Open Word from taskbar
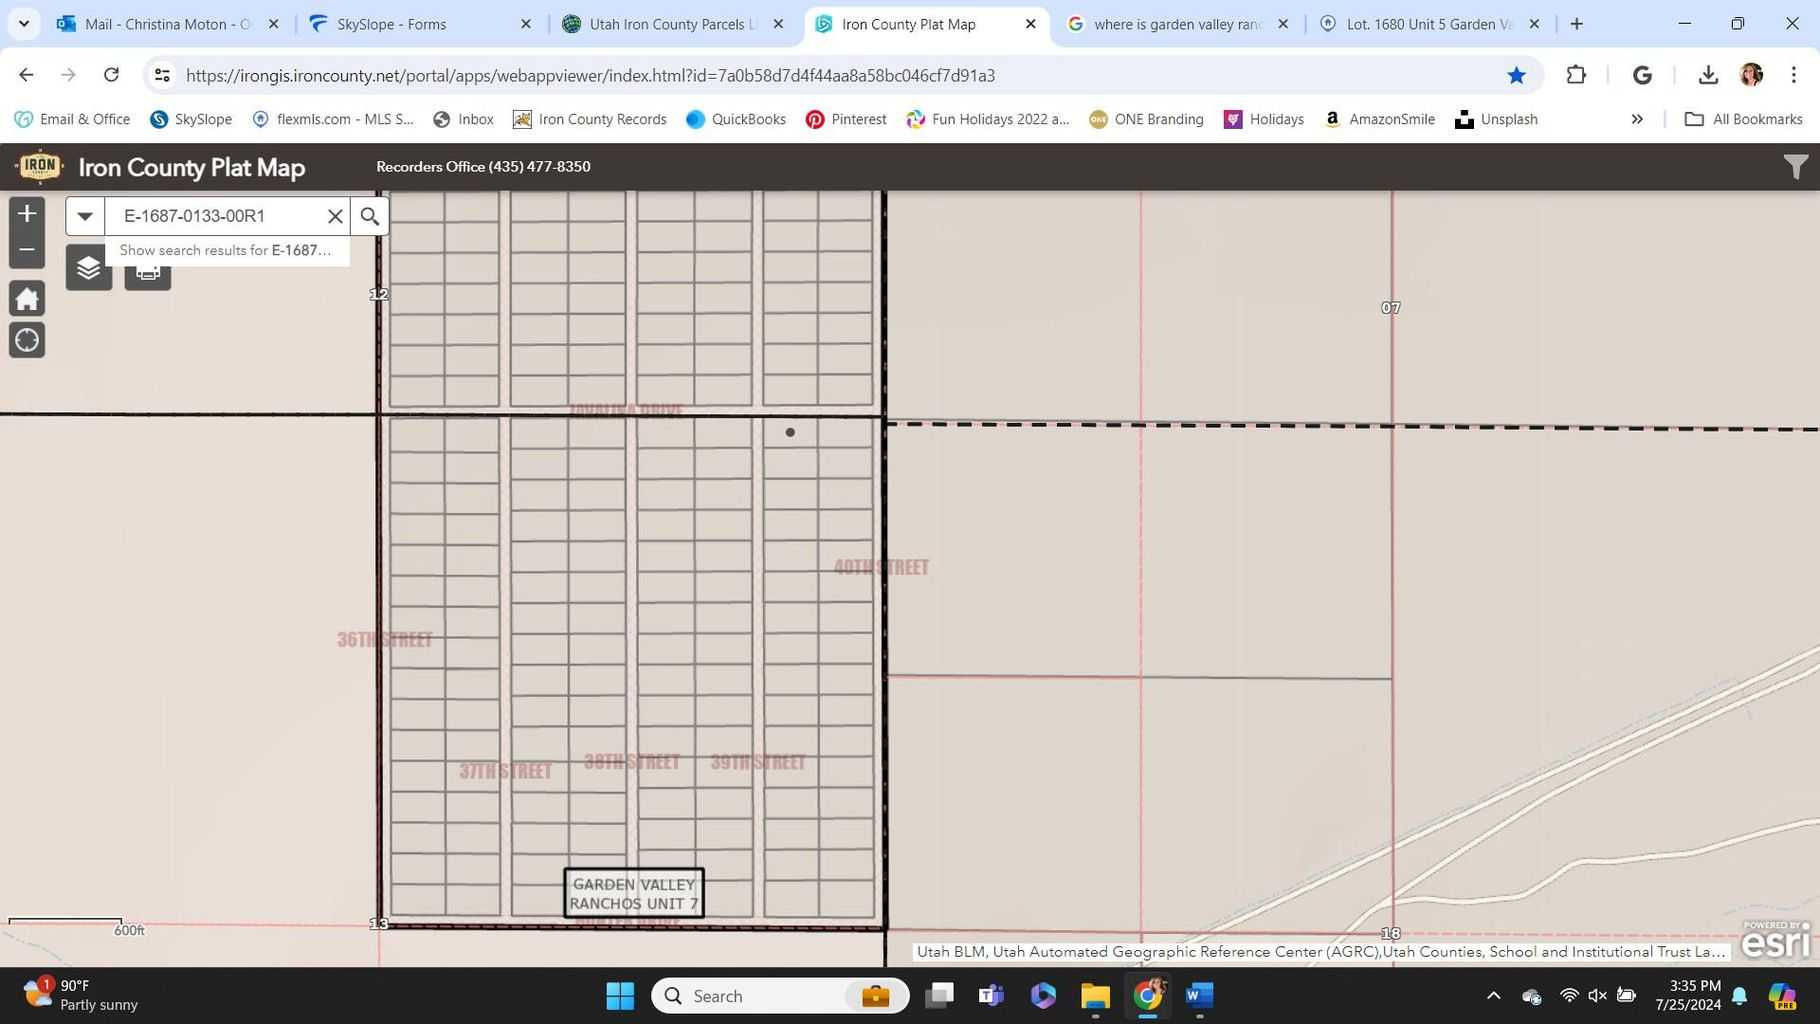Image resolution: width=1820 pixels, height=1024 pixels. click(1199, 996)
